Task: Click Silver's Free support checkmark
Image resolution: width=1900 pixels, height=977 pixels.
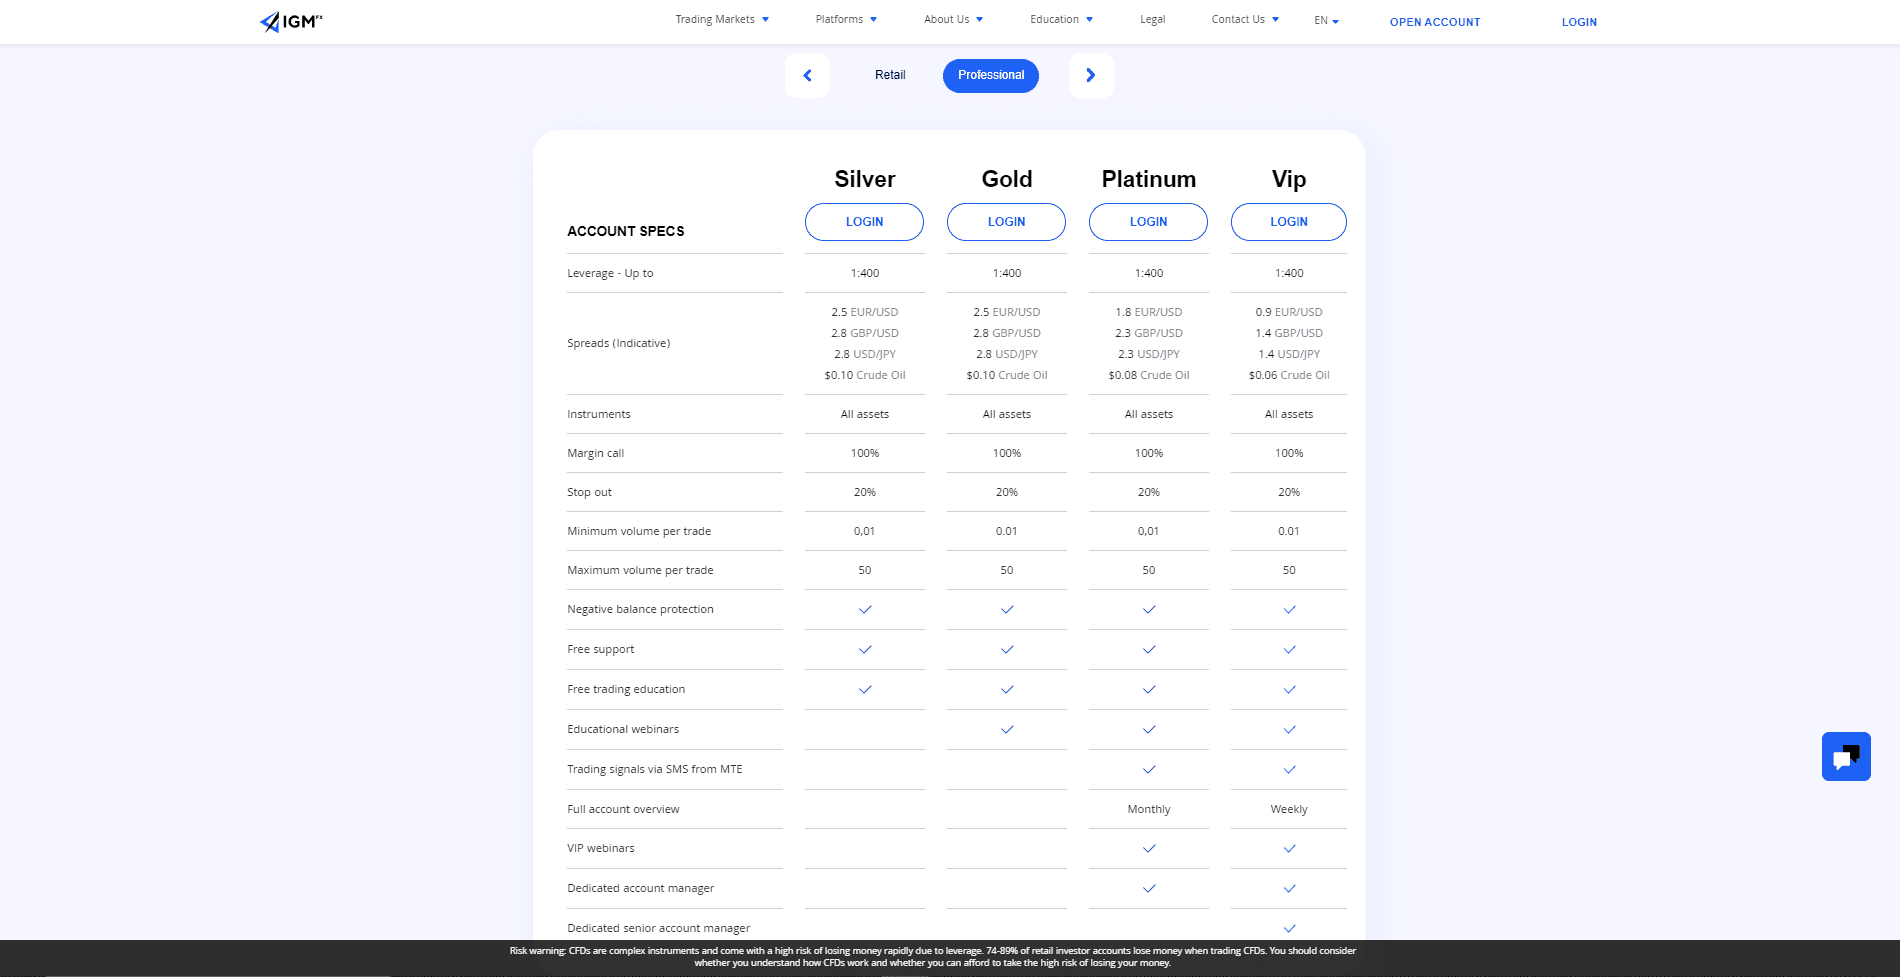Action: click(x=865, y=649)
